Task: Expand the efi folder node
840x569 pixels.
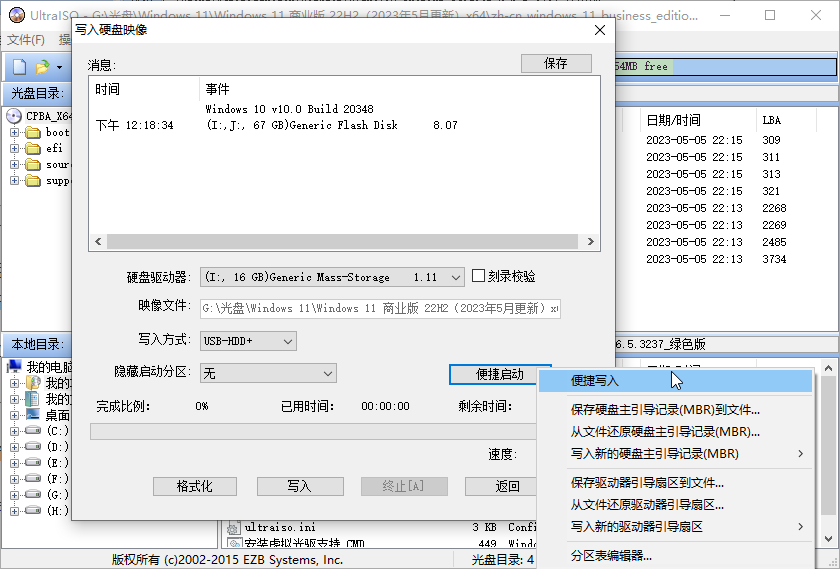Action: coord(14,148)
